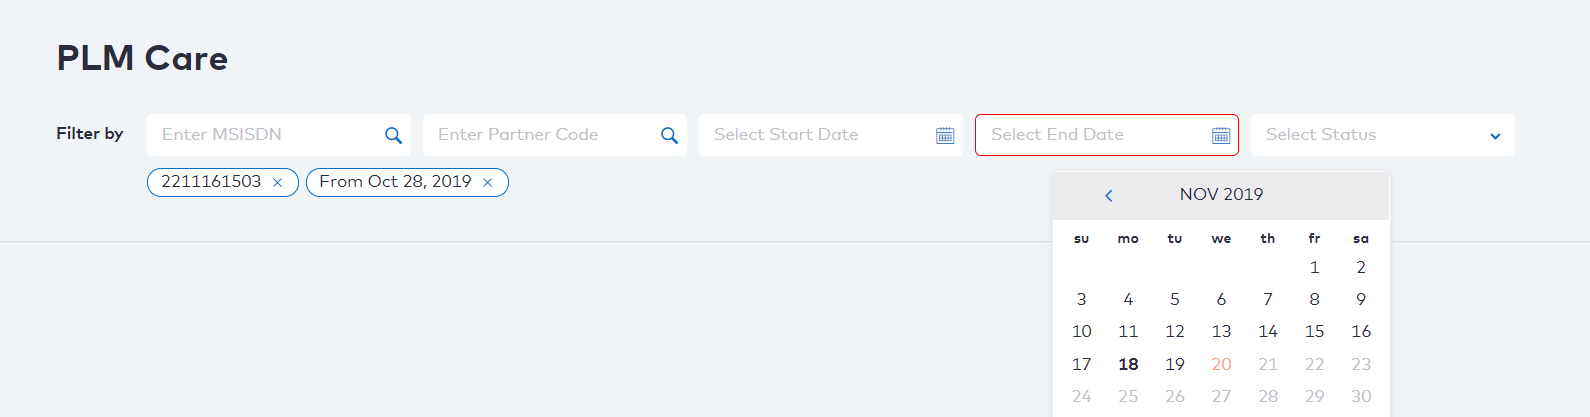The image size is (1590, 417).
Task: Remove the 2211161503 filter chip
Action: 277,183
